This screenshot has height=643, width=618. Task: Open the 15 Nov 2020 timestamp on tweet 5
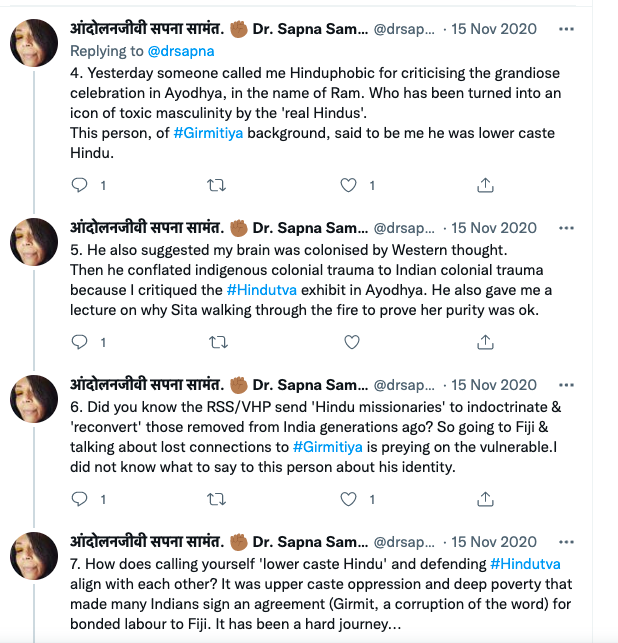point(493,228)
